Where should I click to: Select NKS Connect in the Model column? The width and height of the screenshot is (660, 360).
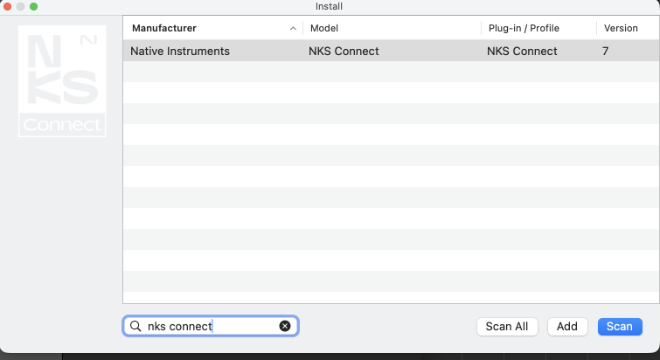pyautogui.click(x=343, y=51)
